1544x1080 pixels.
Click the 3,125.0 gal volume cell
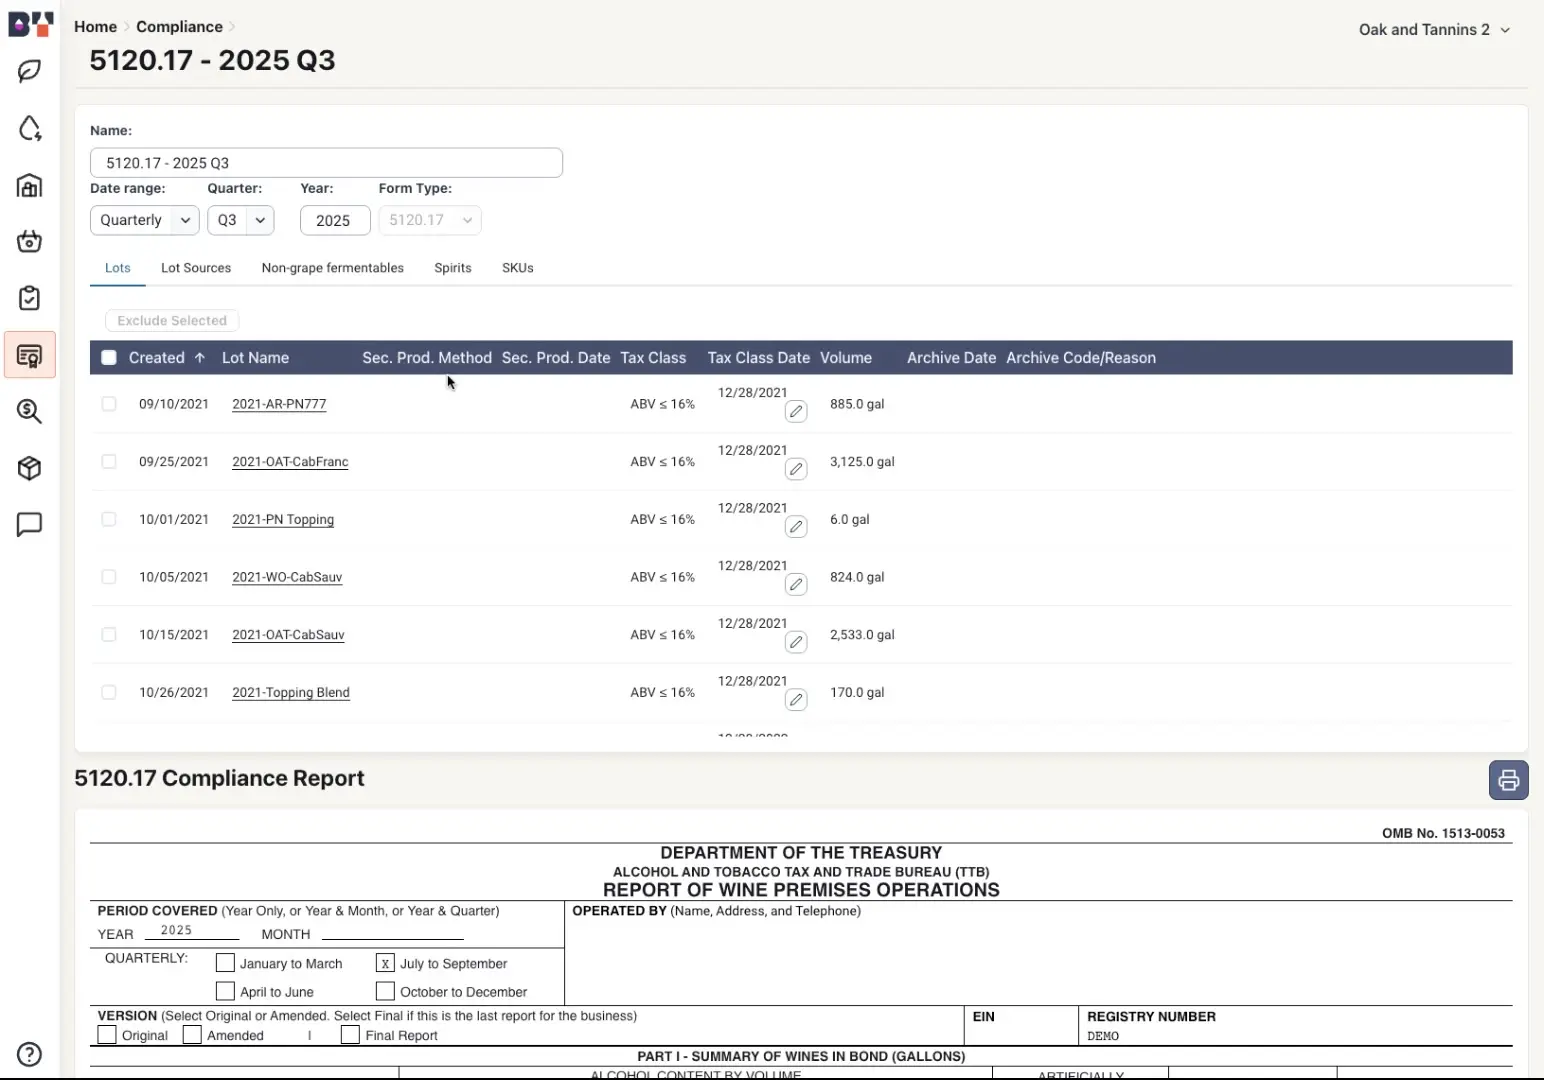[x=862, y=461]
